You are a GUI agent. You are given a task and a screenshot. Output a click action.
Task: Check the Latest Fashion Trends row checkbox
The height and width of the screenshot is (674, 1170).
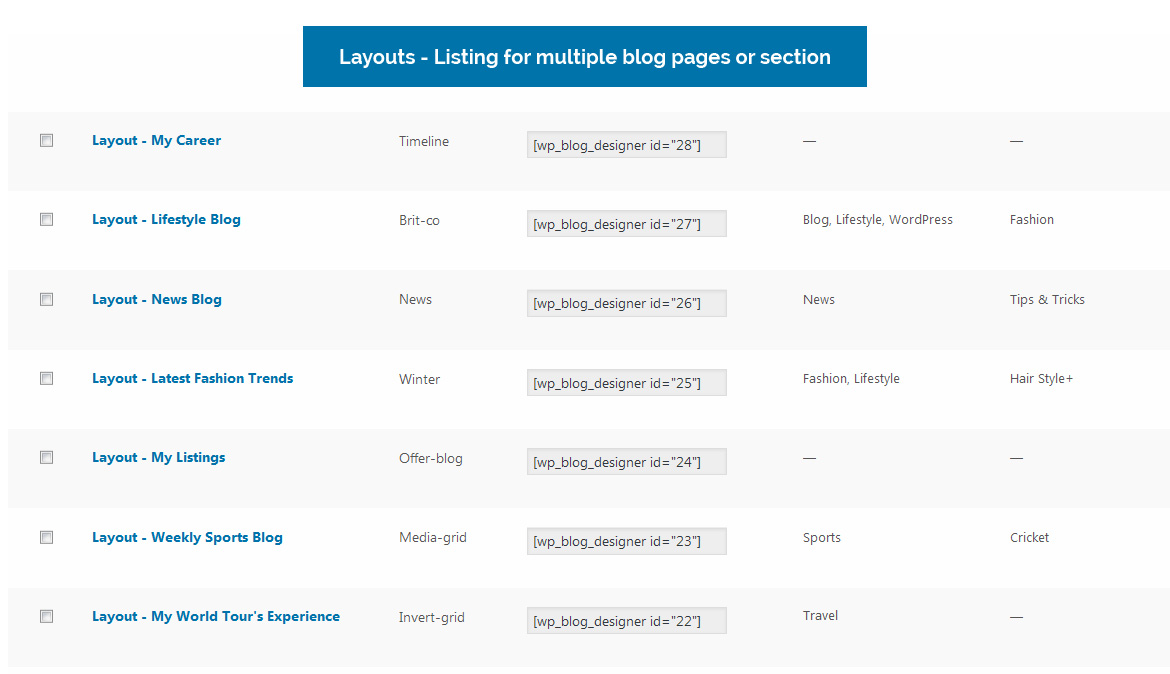click(46, 378)
